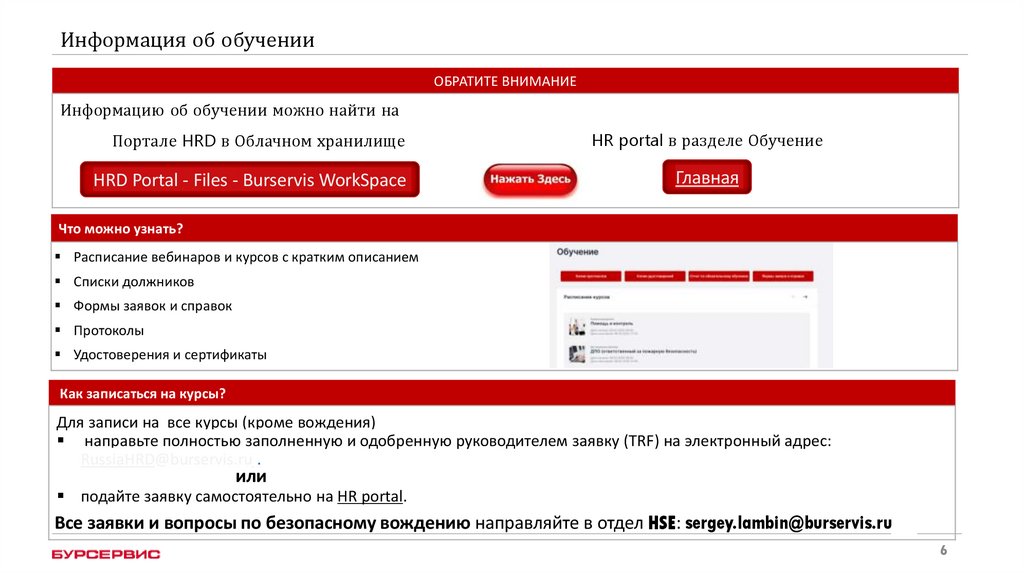This screenshot has height=574, width=1024.
Task: Open the 'Главная' link button
Action: click(x=707, y=177)
